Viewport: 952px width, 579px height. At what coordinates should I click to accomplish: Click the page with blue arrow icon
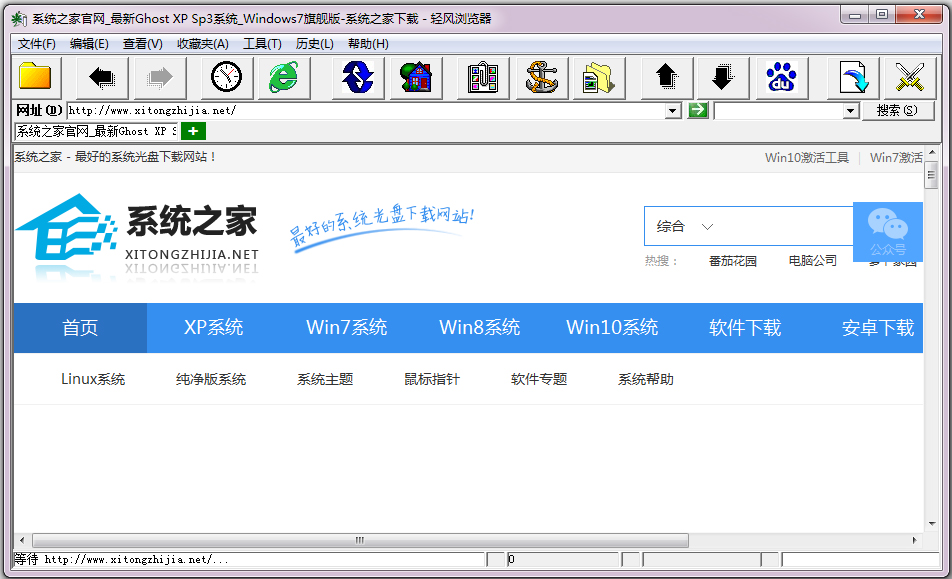click(853, 78)
